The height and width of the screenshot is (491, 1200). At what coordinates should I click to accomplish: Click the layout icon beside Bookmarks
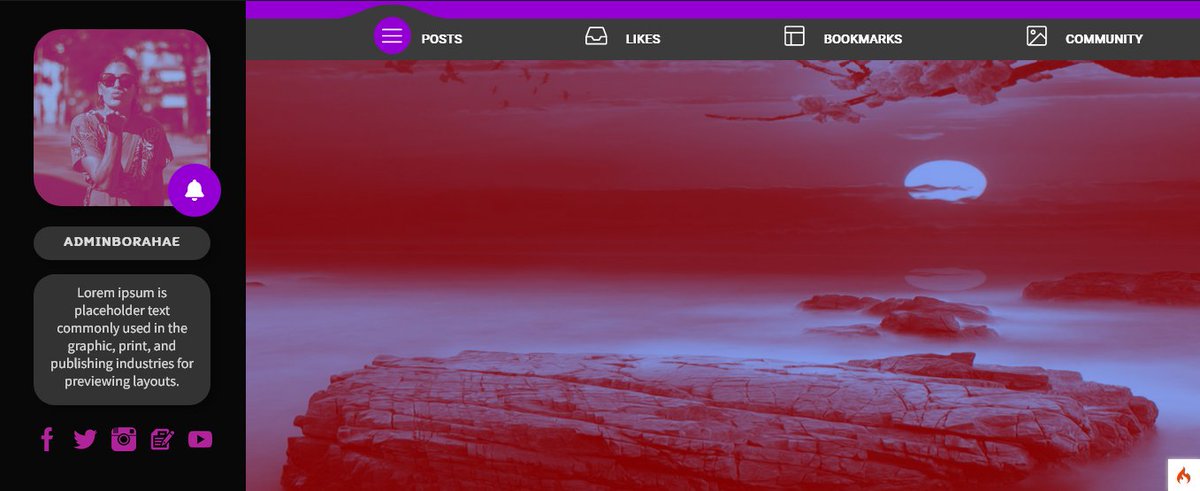coord(794,37)
